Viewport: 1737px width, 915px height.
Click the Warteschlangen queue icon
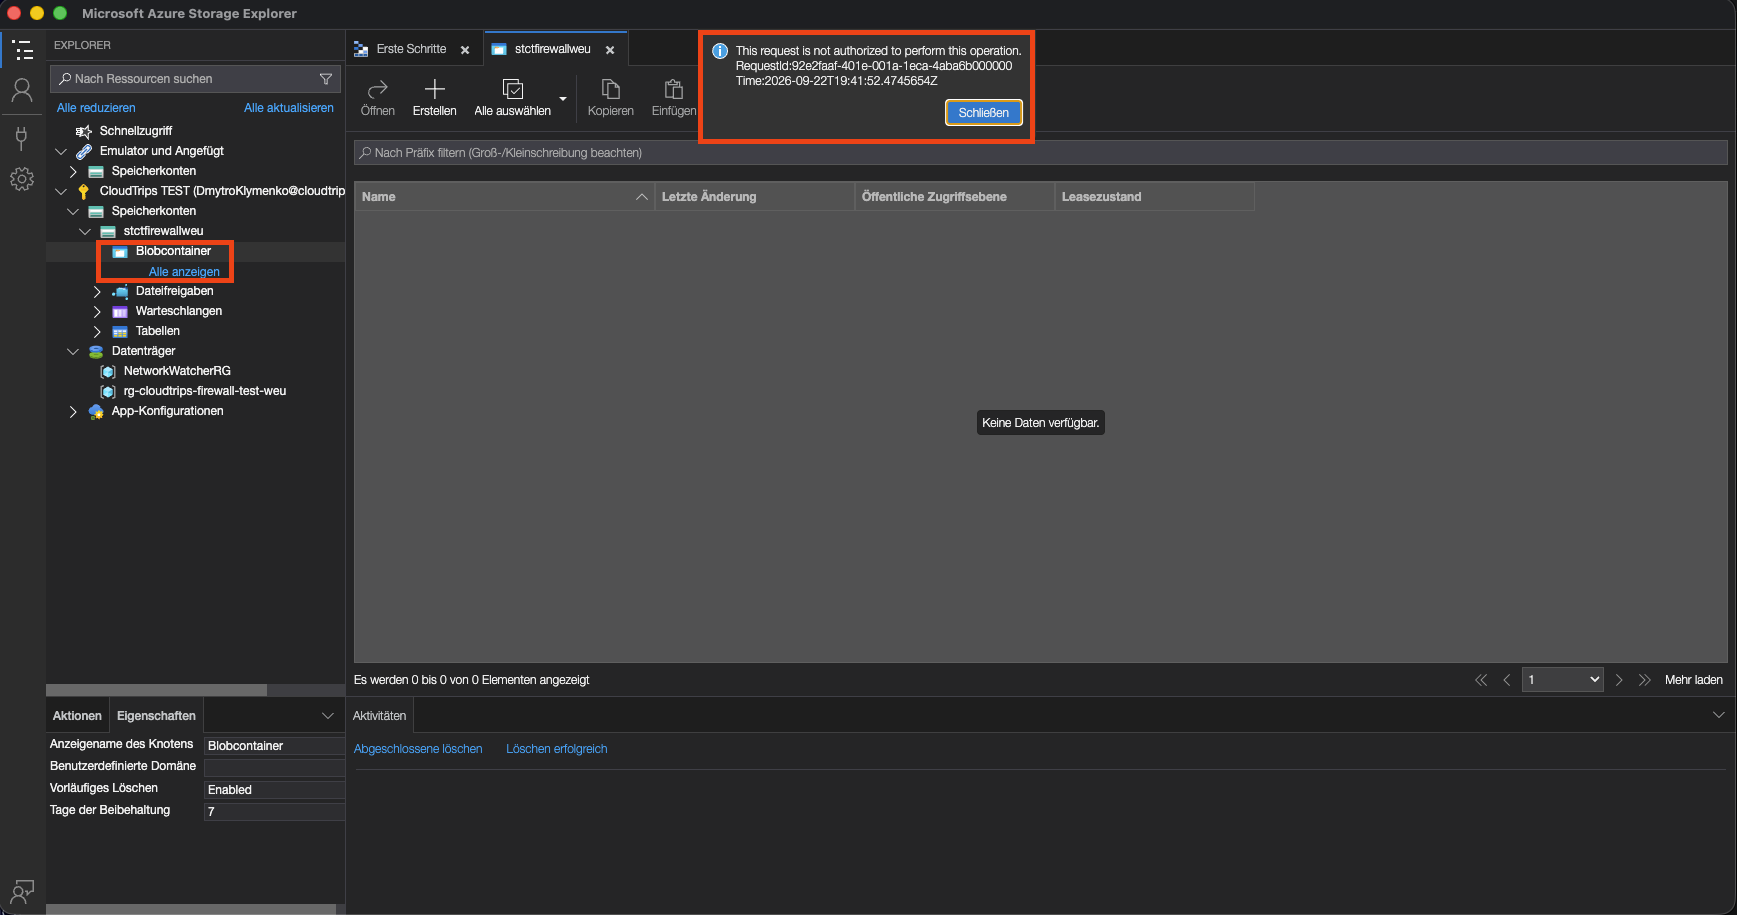pos(120,312)
